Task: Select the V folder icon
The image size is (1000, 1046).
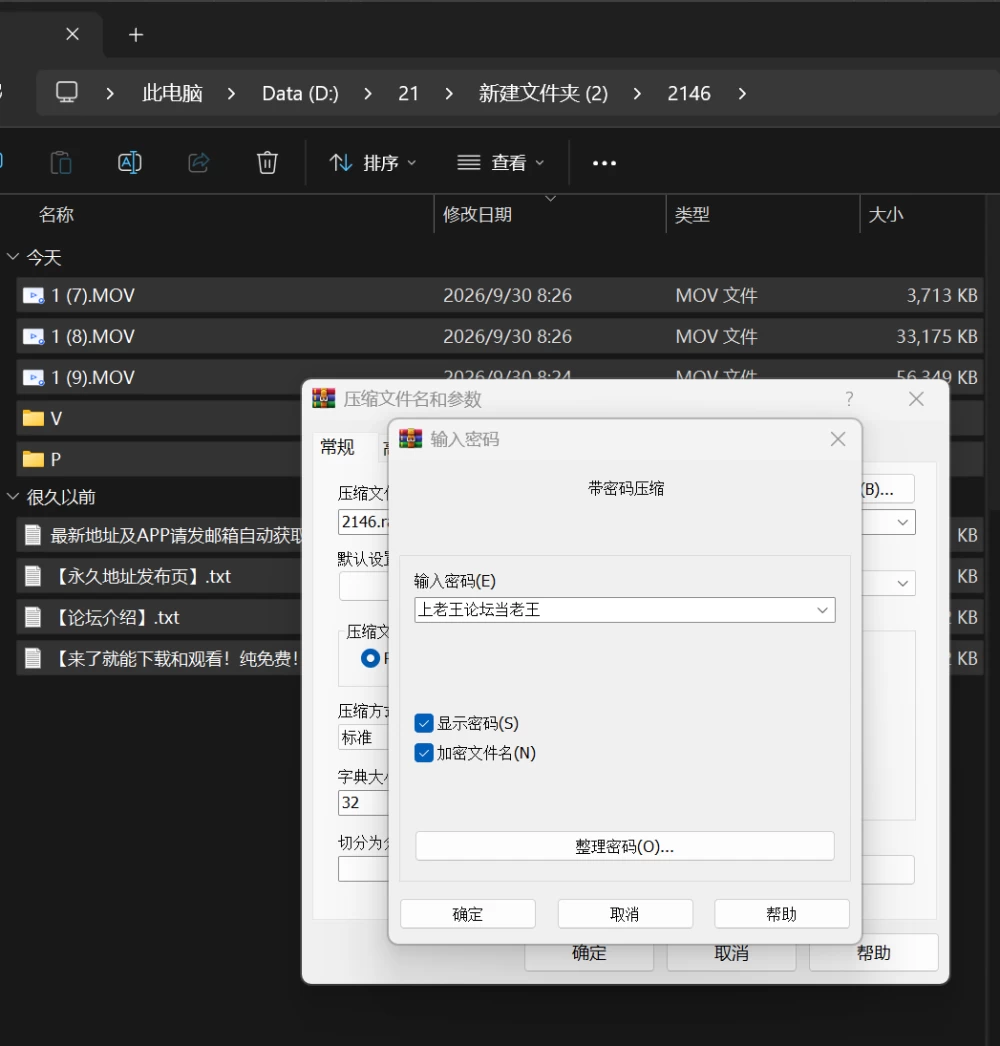Action: pos(33,418)
